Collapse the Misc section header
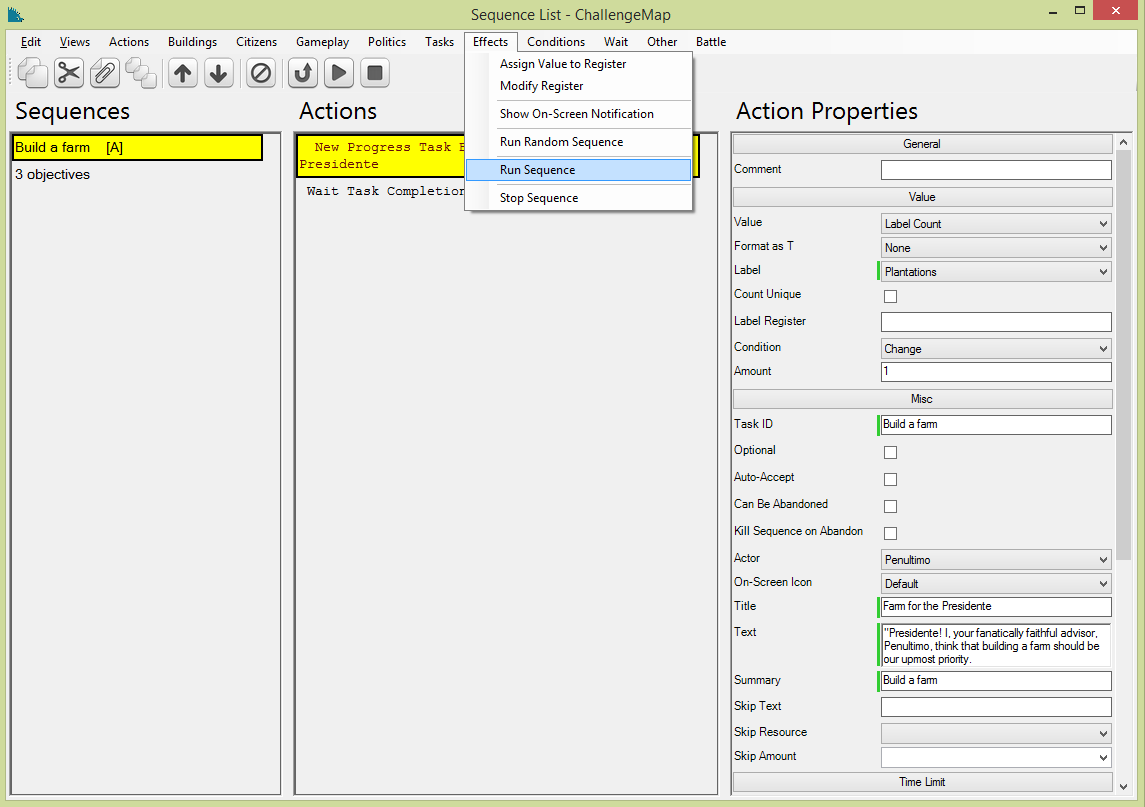The height and width of the screenshot is (807, 1145). [x=922, y=399]
